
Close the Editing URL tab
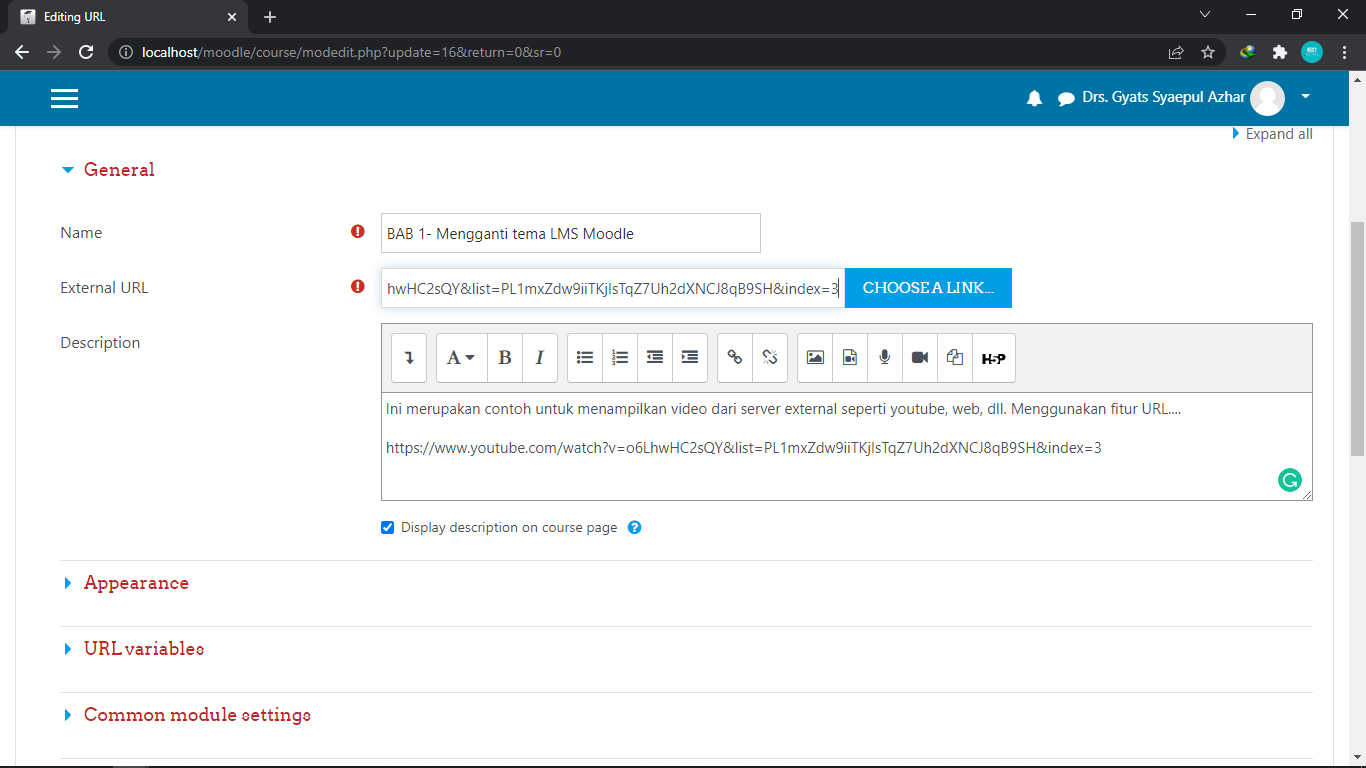point(231,17)
